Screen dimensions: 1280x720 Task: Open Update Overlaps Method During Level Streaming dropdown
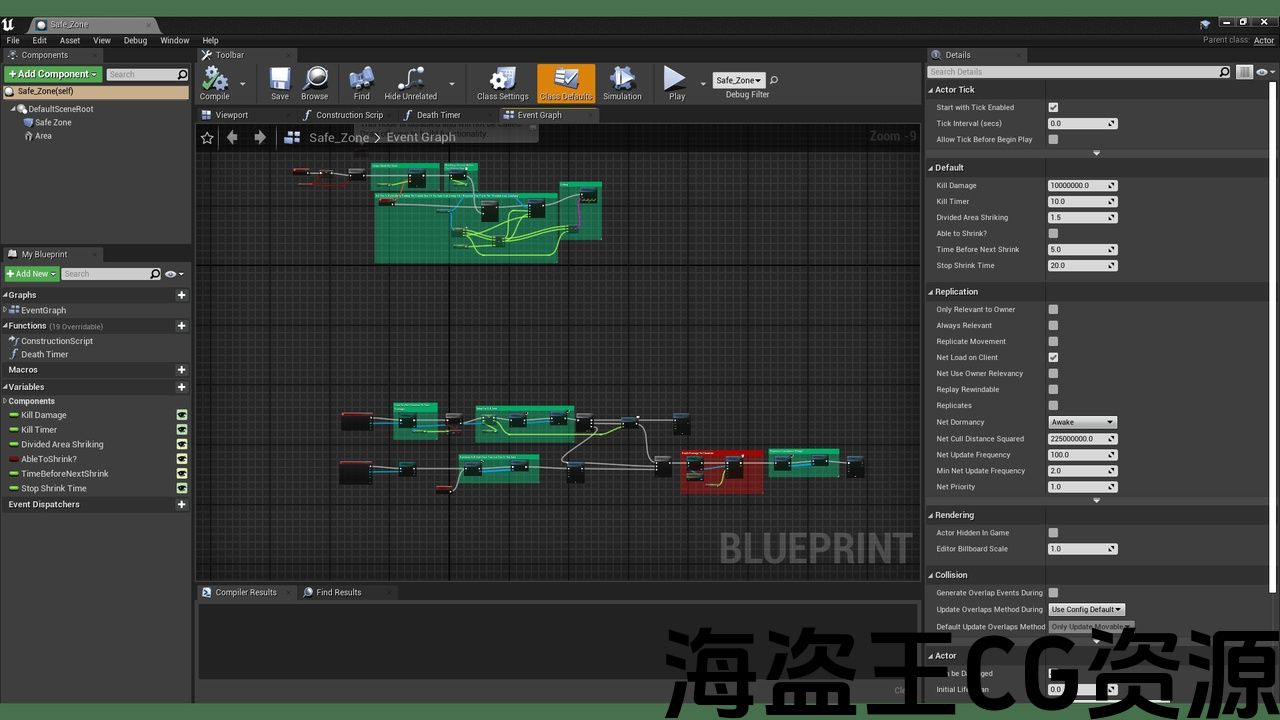click(x=1087, y=609)
